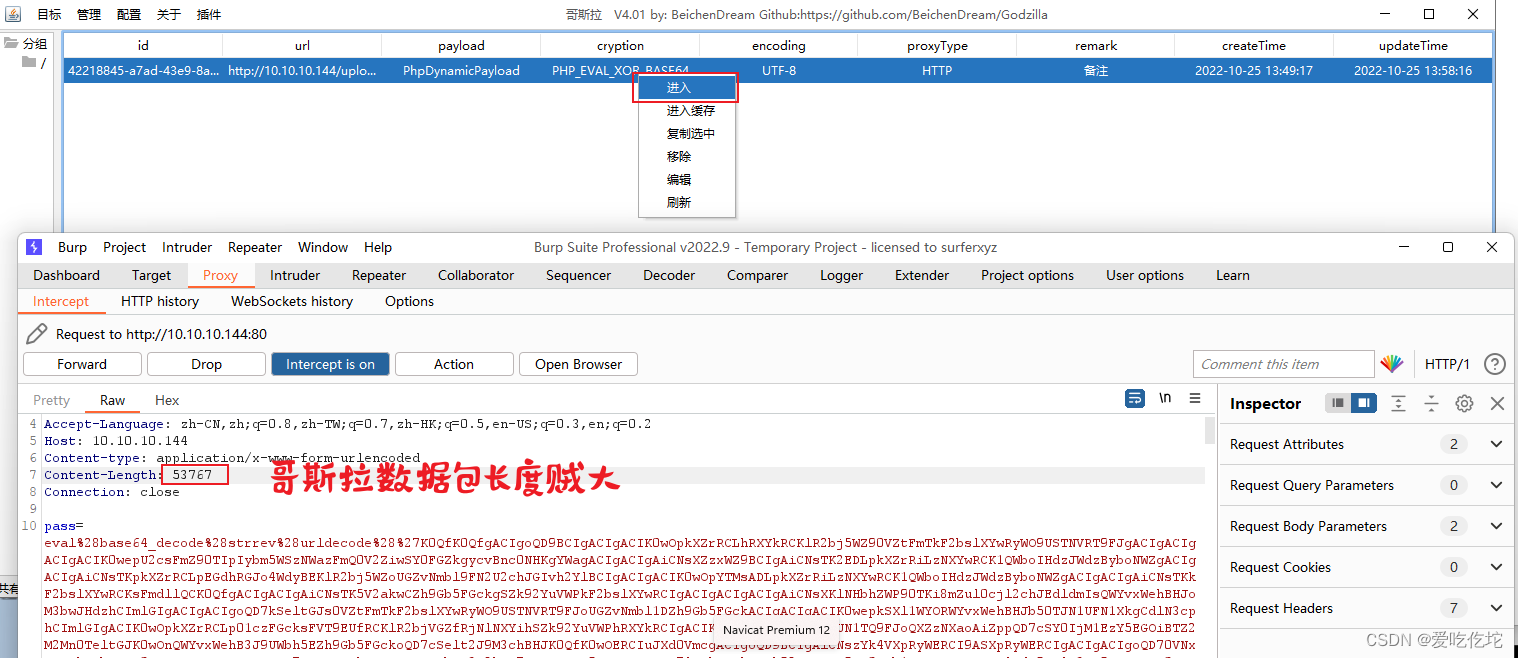The height and width of the screenshot is (658, 1518).
Task: Switch to the Project options tab
Action: (1027, 275)
